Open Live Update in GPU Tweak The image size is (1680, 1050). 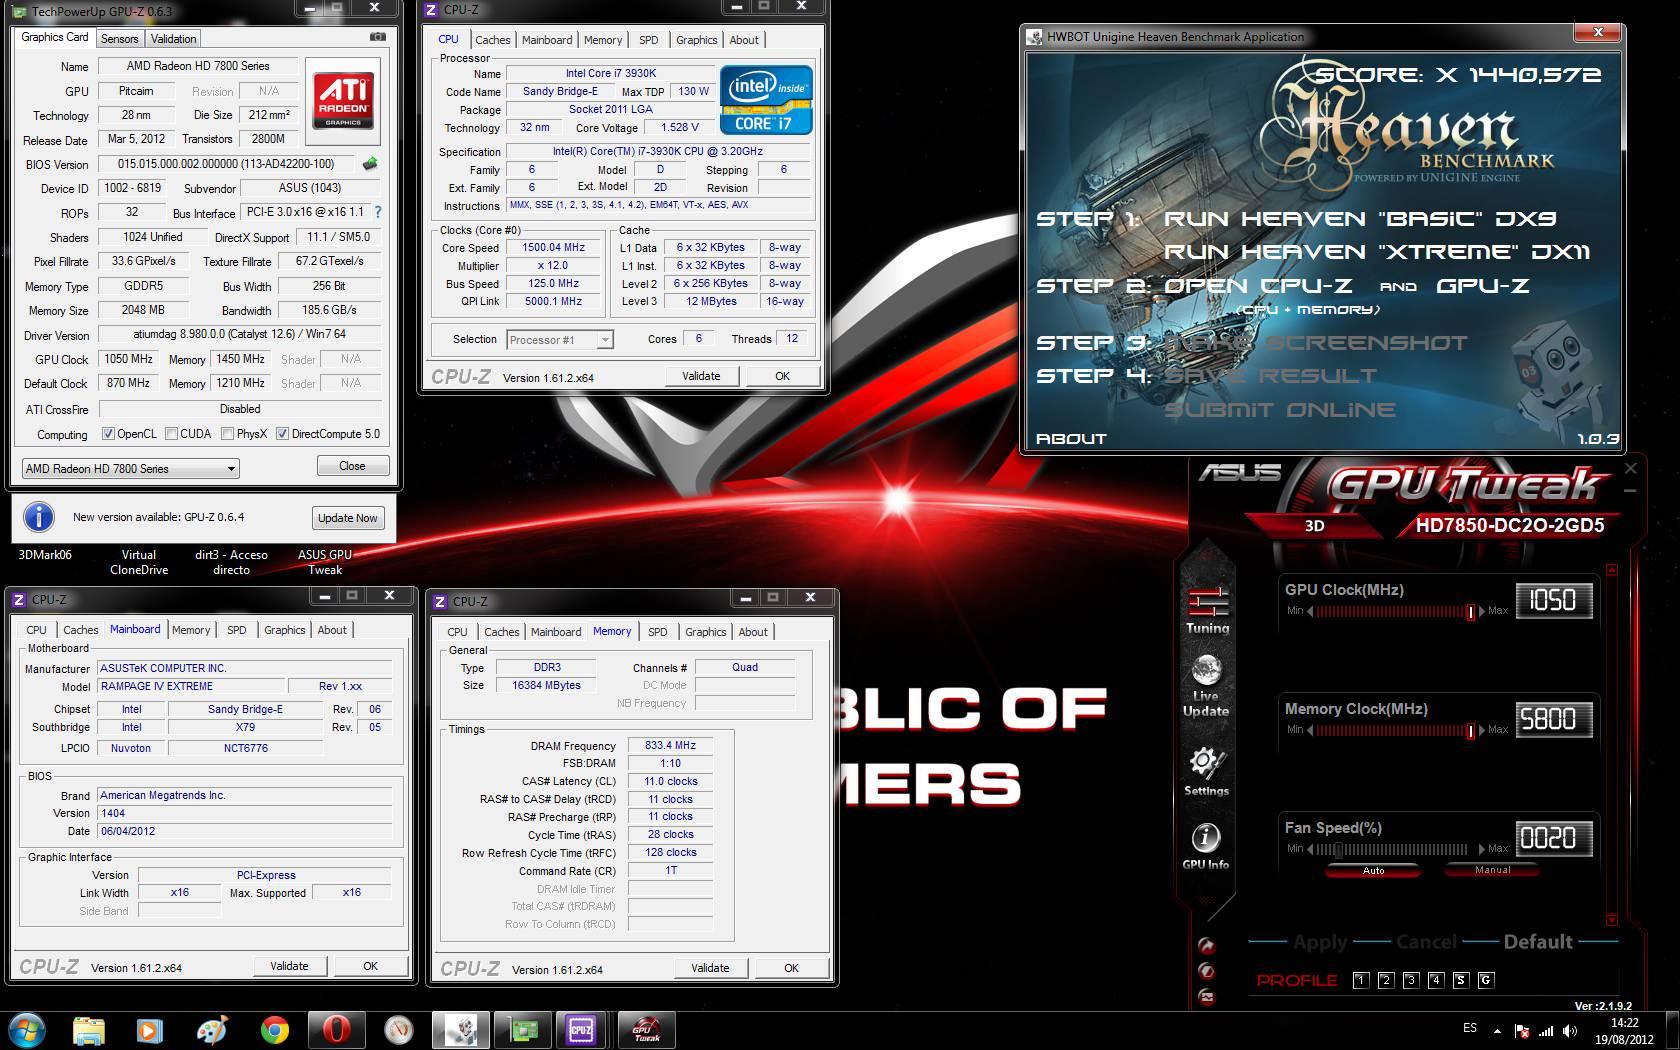point(1206,687)
